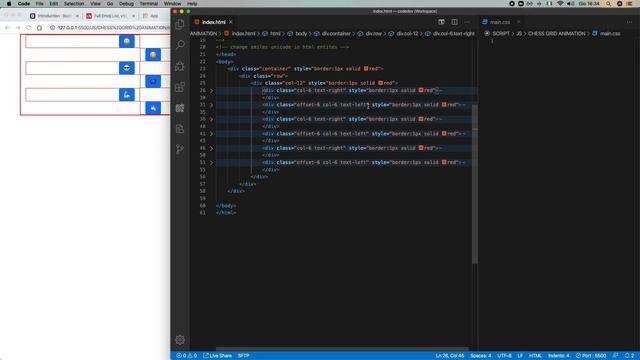Open the Extensions view in activity bar
The width and height of the screenshot is (640, 360).
180,87
